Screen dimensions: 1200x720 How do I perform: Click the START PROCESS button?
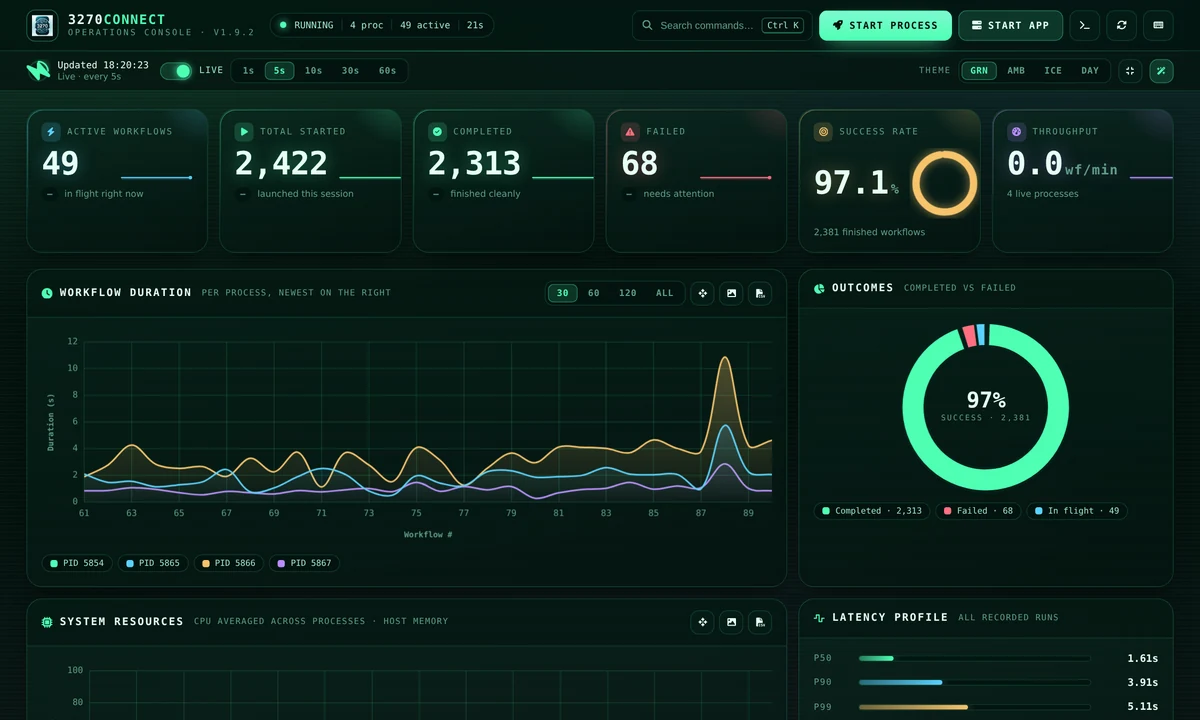885,26
